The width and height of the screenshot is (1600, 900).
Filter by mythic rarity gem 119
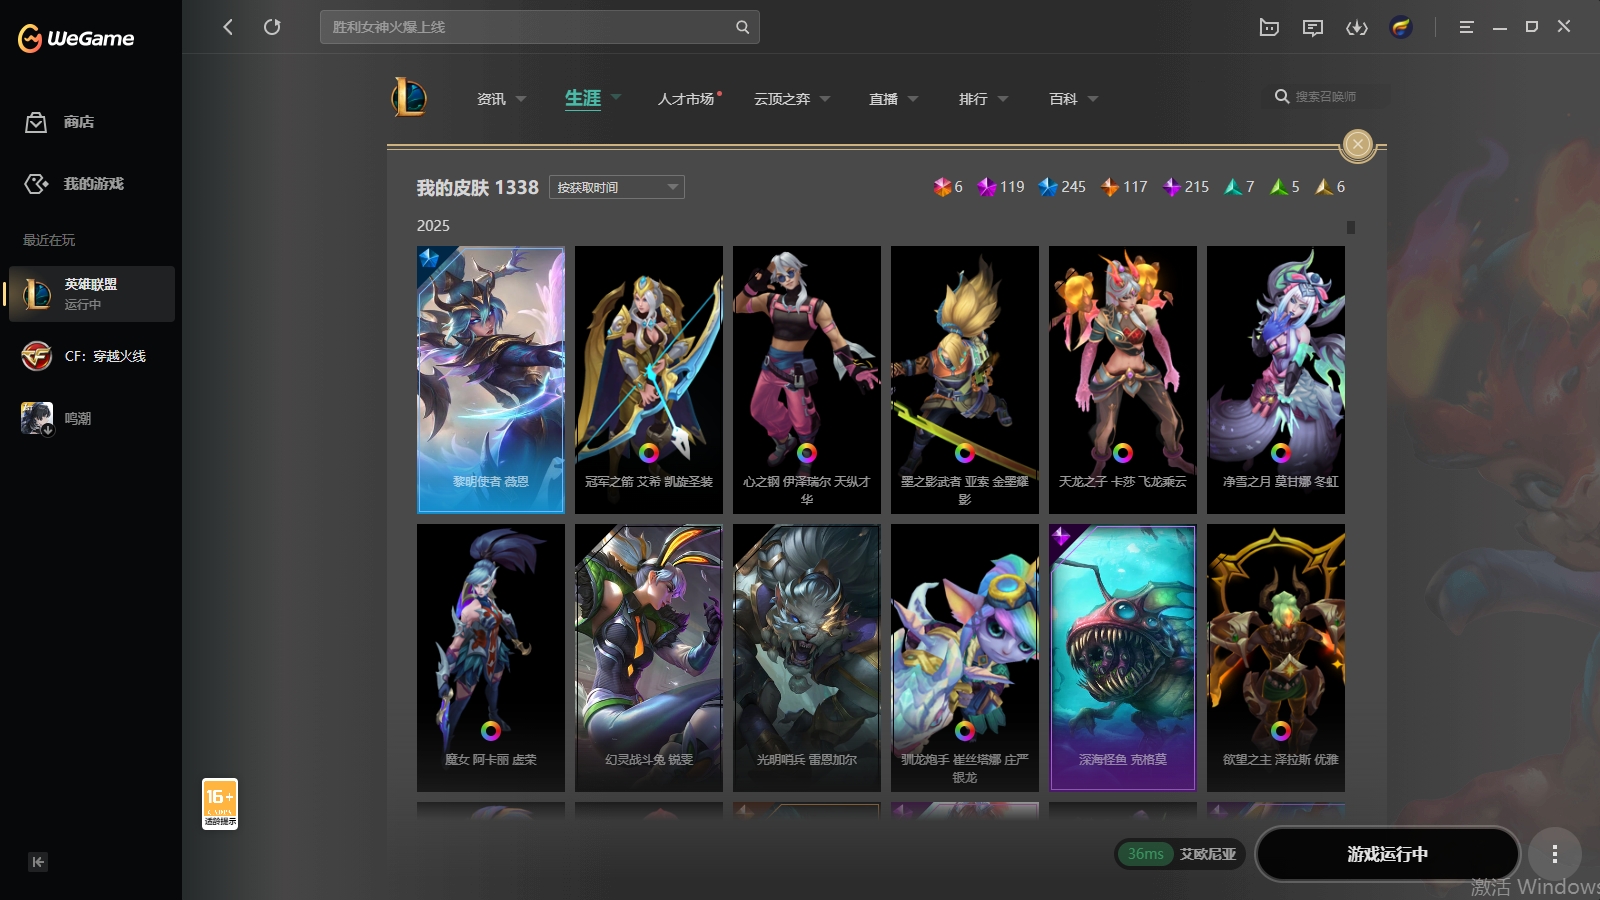click(x=1001, y=187)
